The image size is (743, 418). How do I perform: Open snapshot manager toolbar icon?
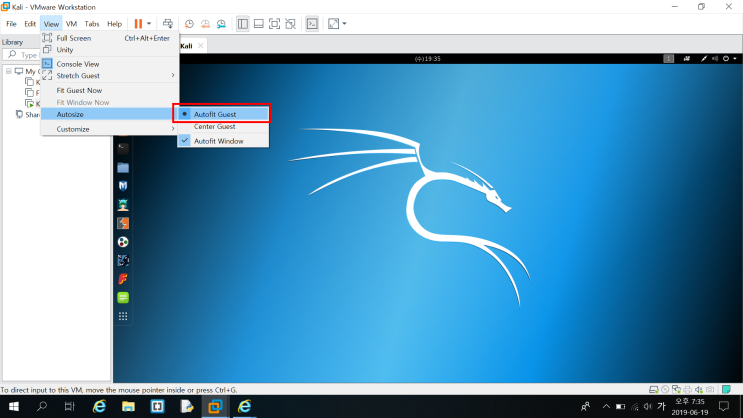221,24
